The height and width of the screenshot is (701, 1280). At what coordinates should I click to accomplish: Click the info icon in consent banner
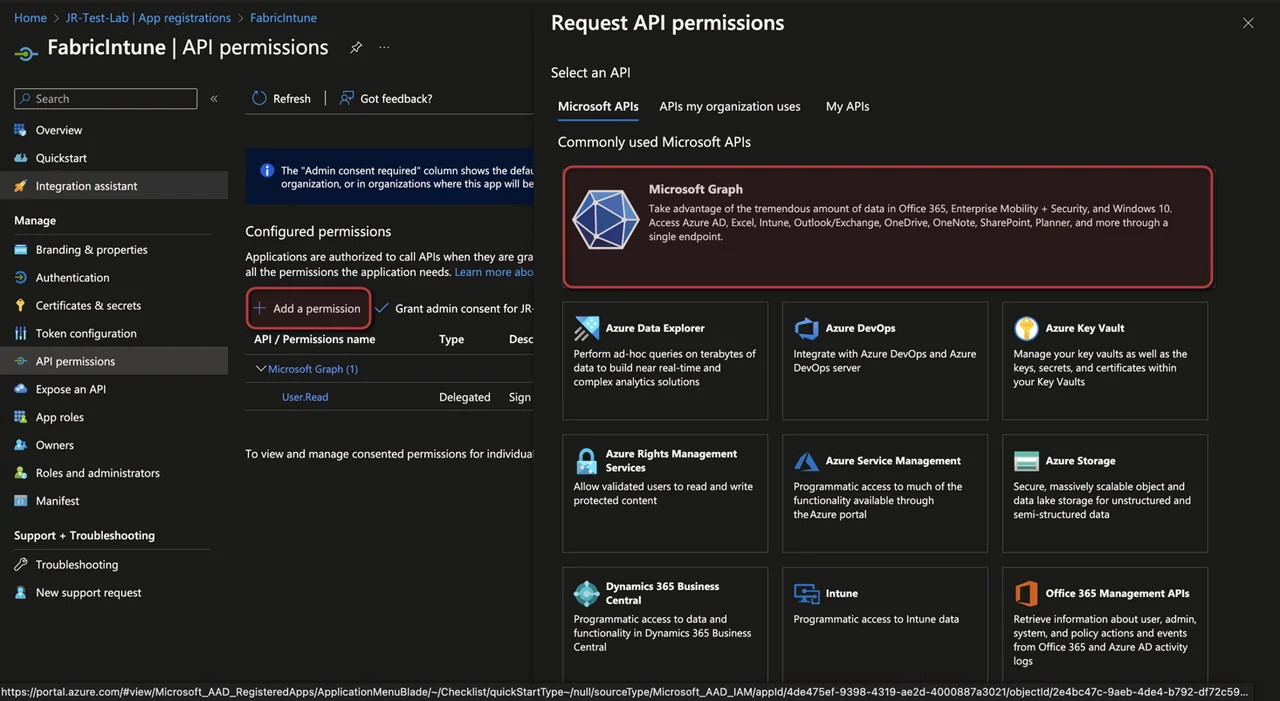coord(267,171)
